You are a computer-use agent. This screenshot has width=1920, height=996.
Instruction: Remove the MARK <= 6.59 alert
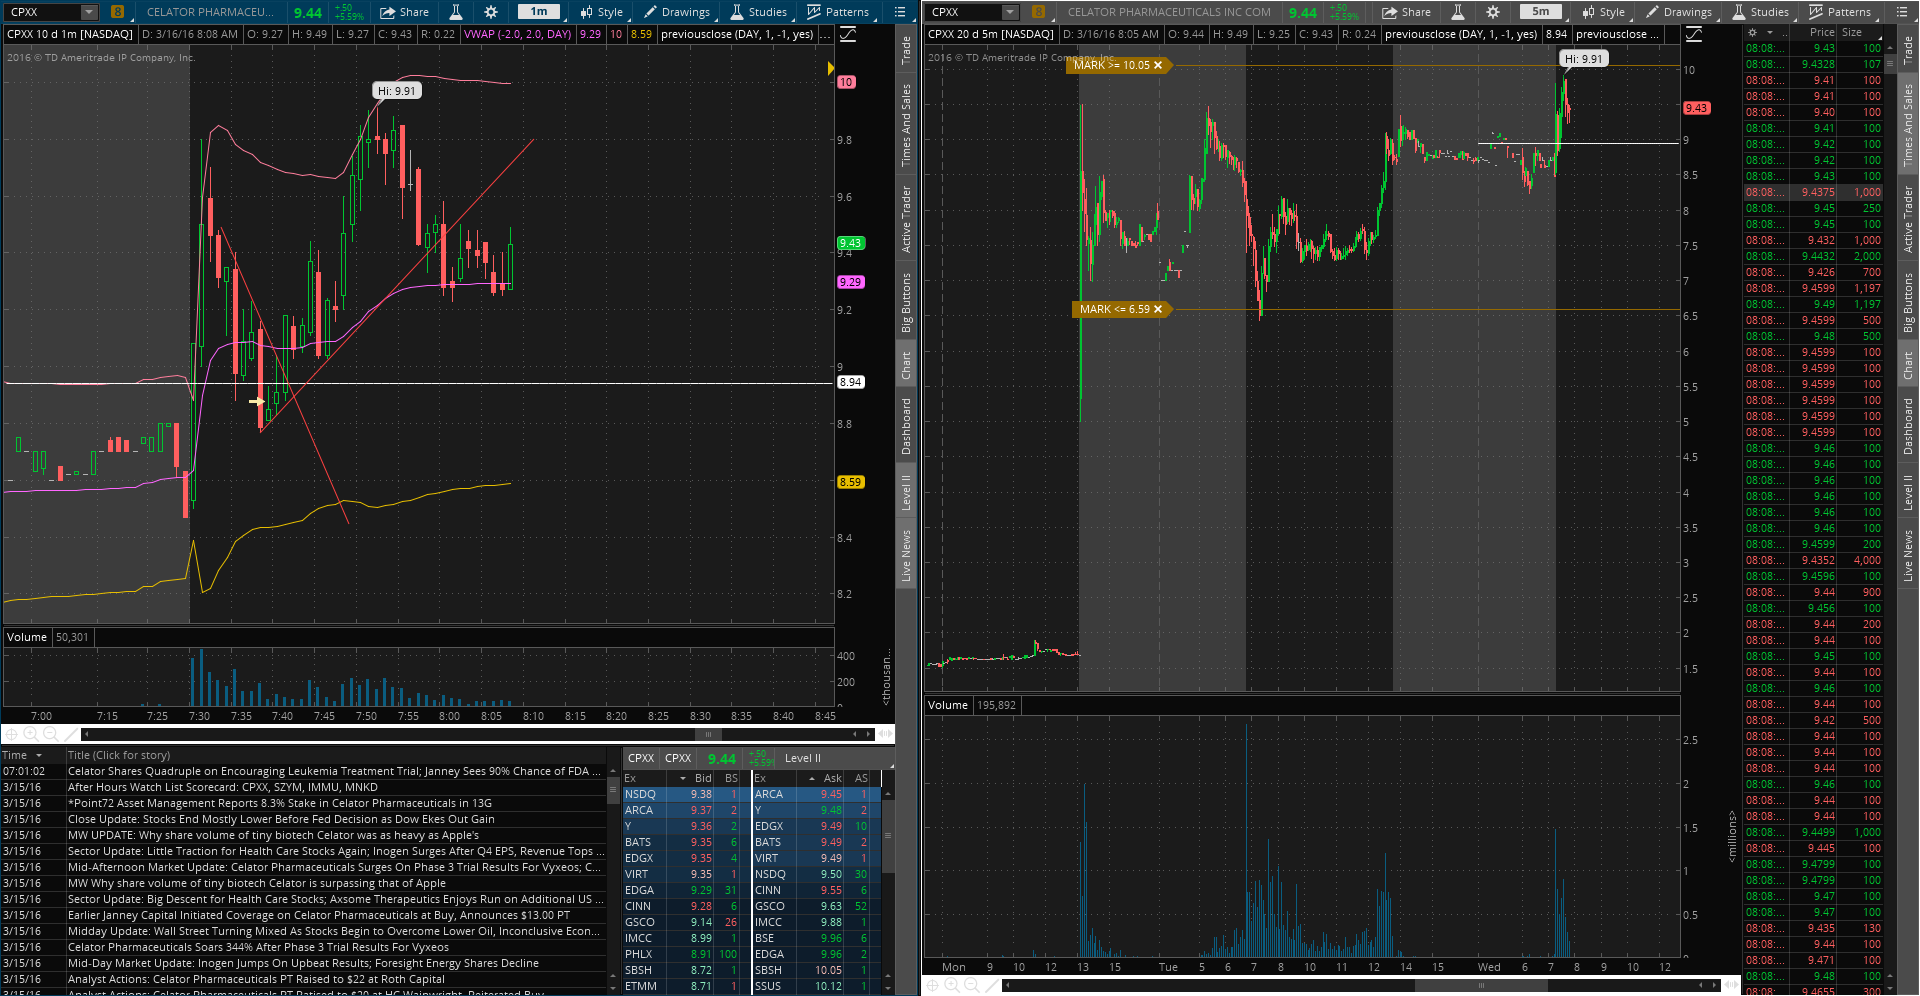point(1158,309)
